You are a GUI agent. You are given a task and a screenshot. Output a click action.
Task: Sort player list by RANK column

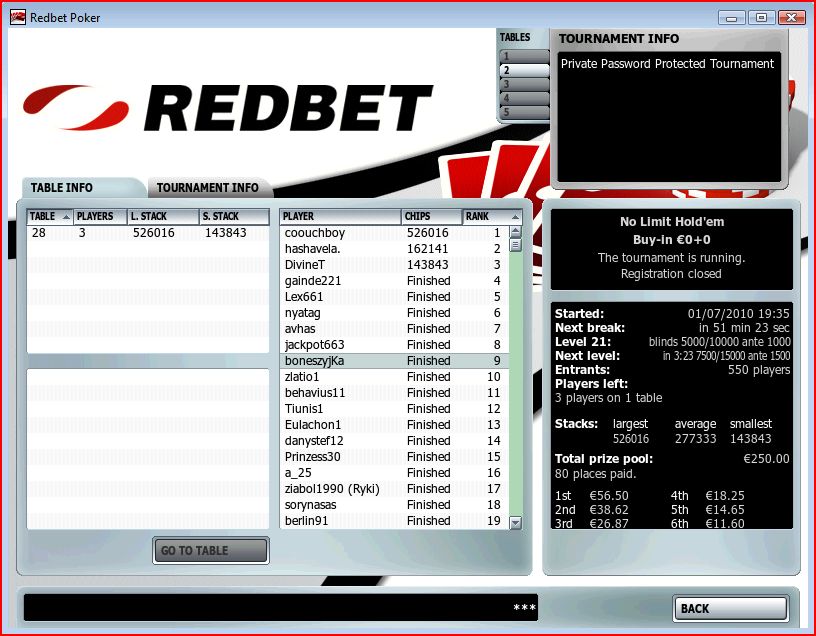click(492, 217)
